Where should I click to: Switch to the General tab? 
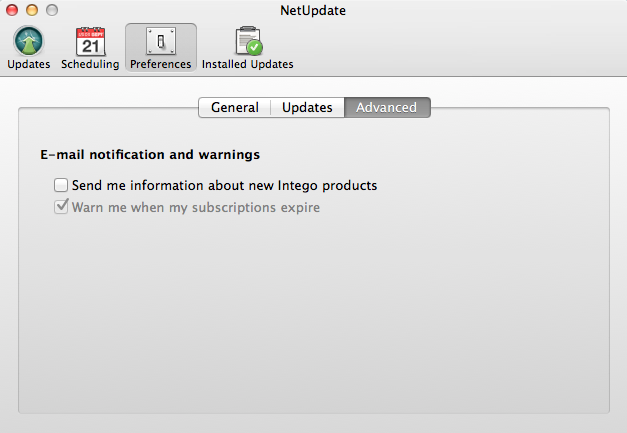point(235,108)
